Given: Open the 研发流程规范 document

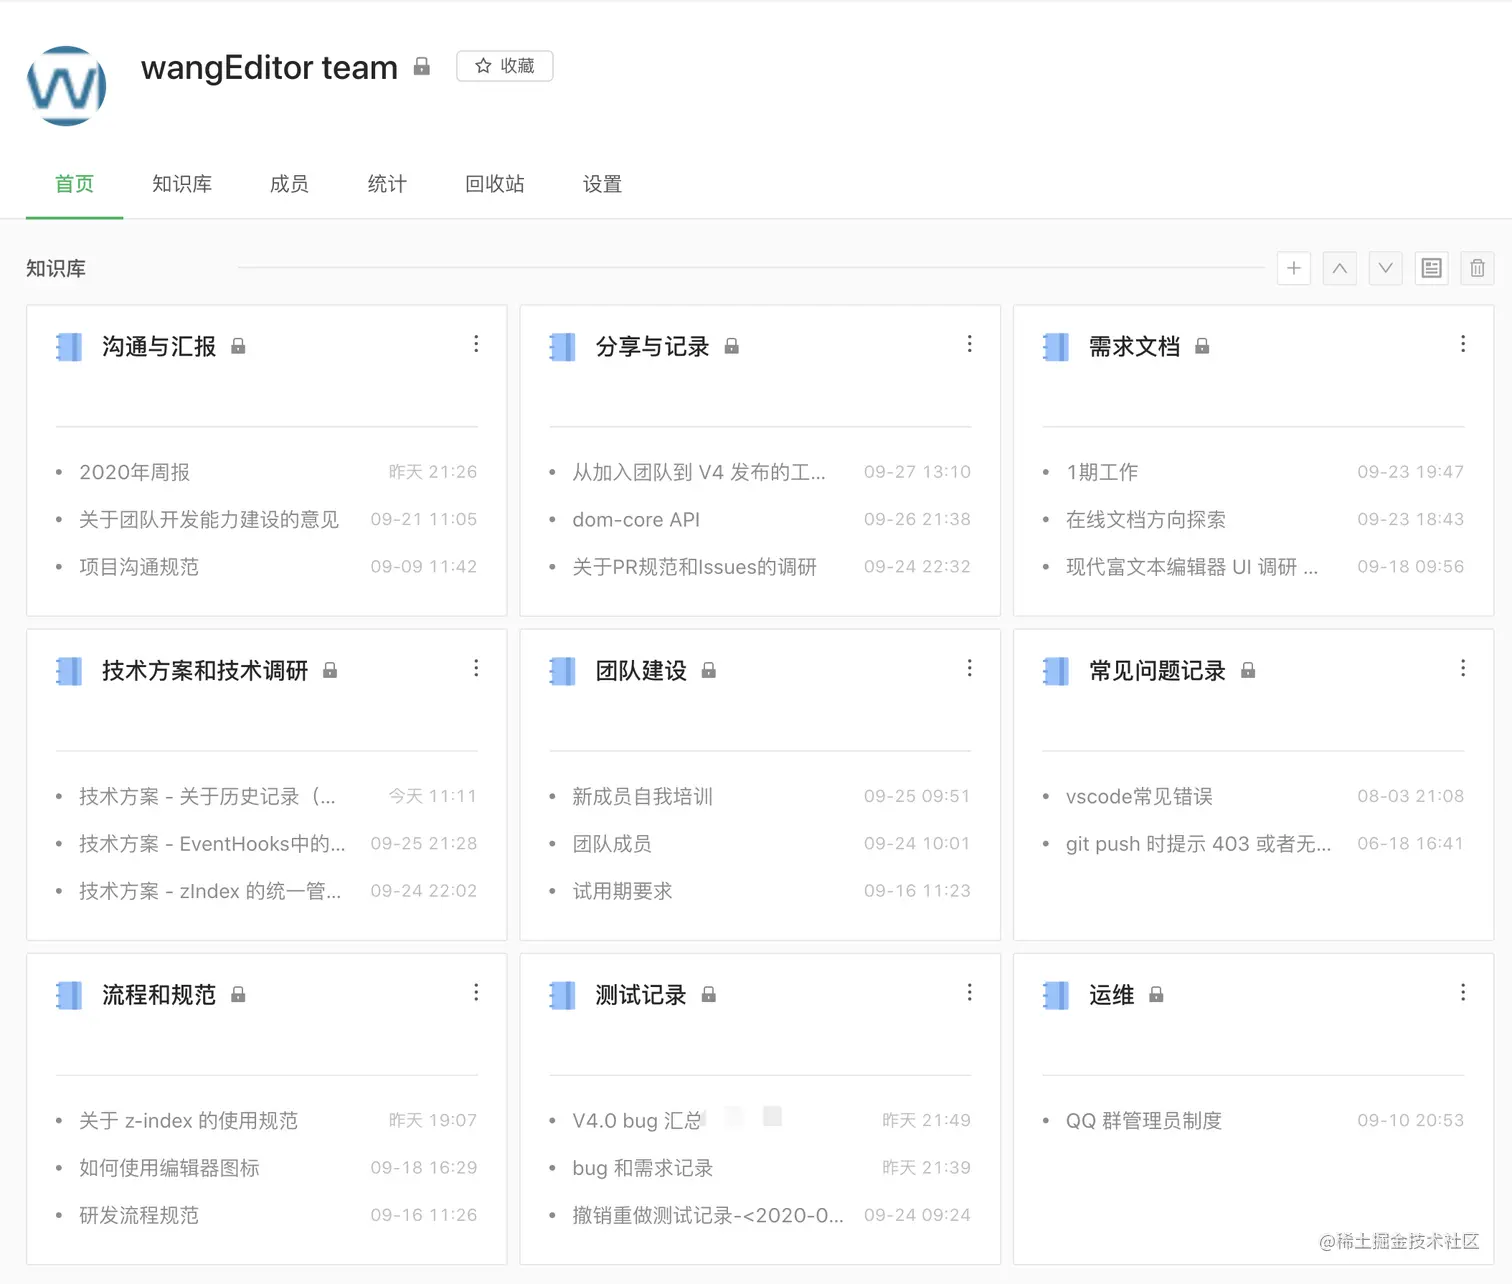Looking at the screenshot, I should tap(139, 1215).
